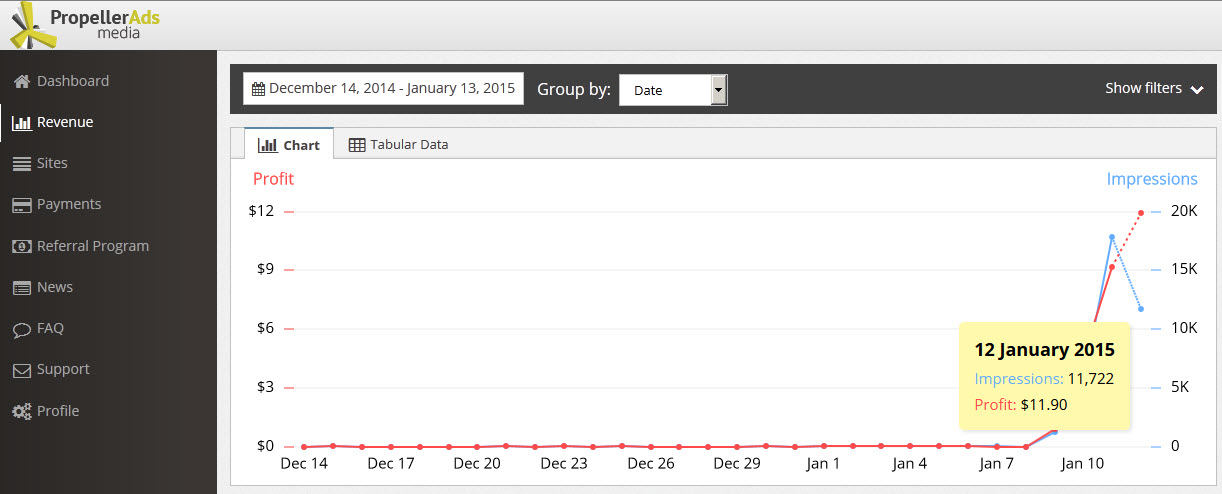Viewport: 1222px width, 494px height.
Task: Select the Chart tab
Action: (289, 145)
